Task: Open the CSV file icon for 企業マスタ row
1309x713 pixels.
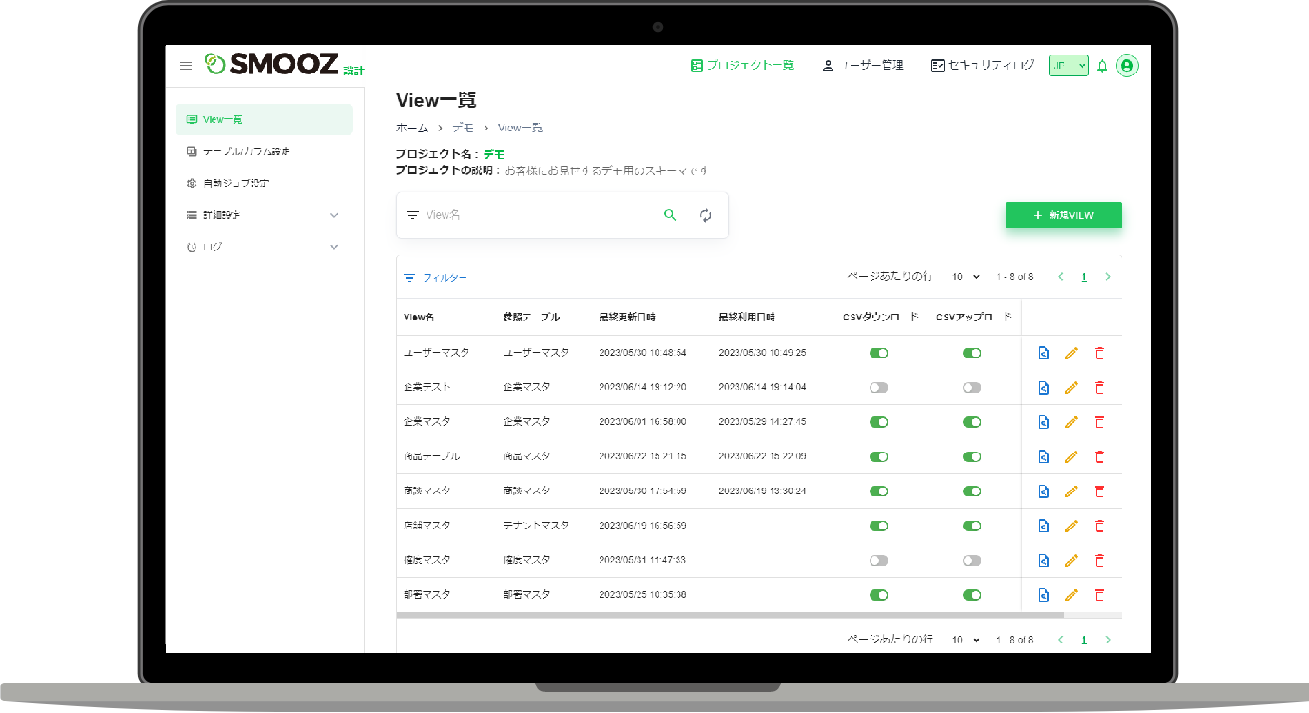Action: (1043, 421)
